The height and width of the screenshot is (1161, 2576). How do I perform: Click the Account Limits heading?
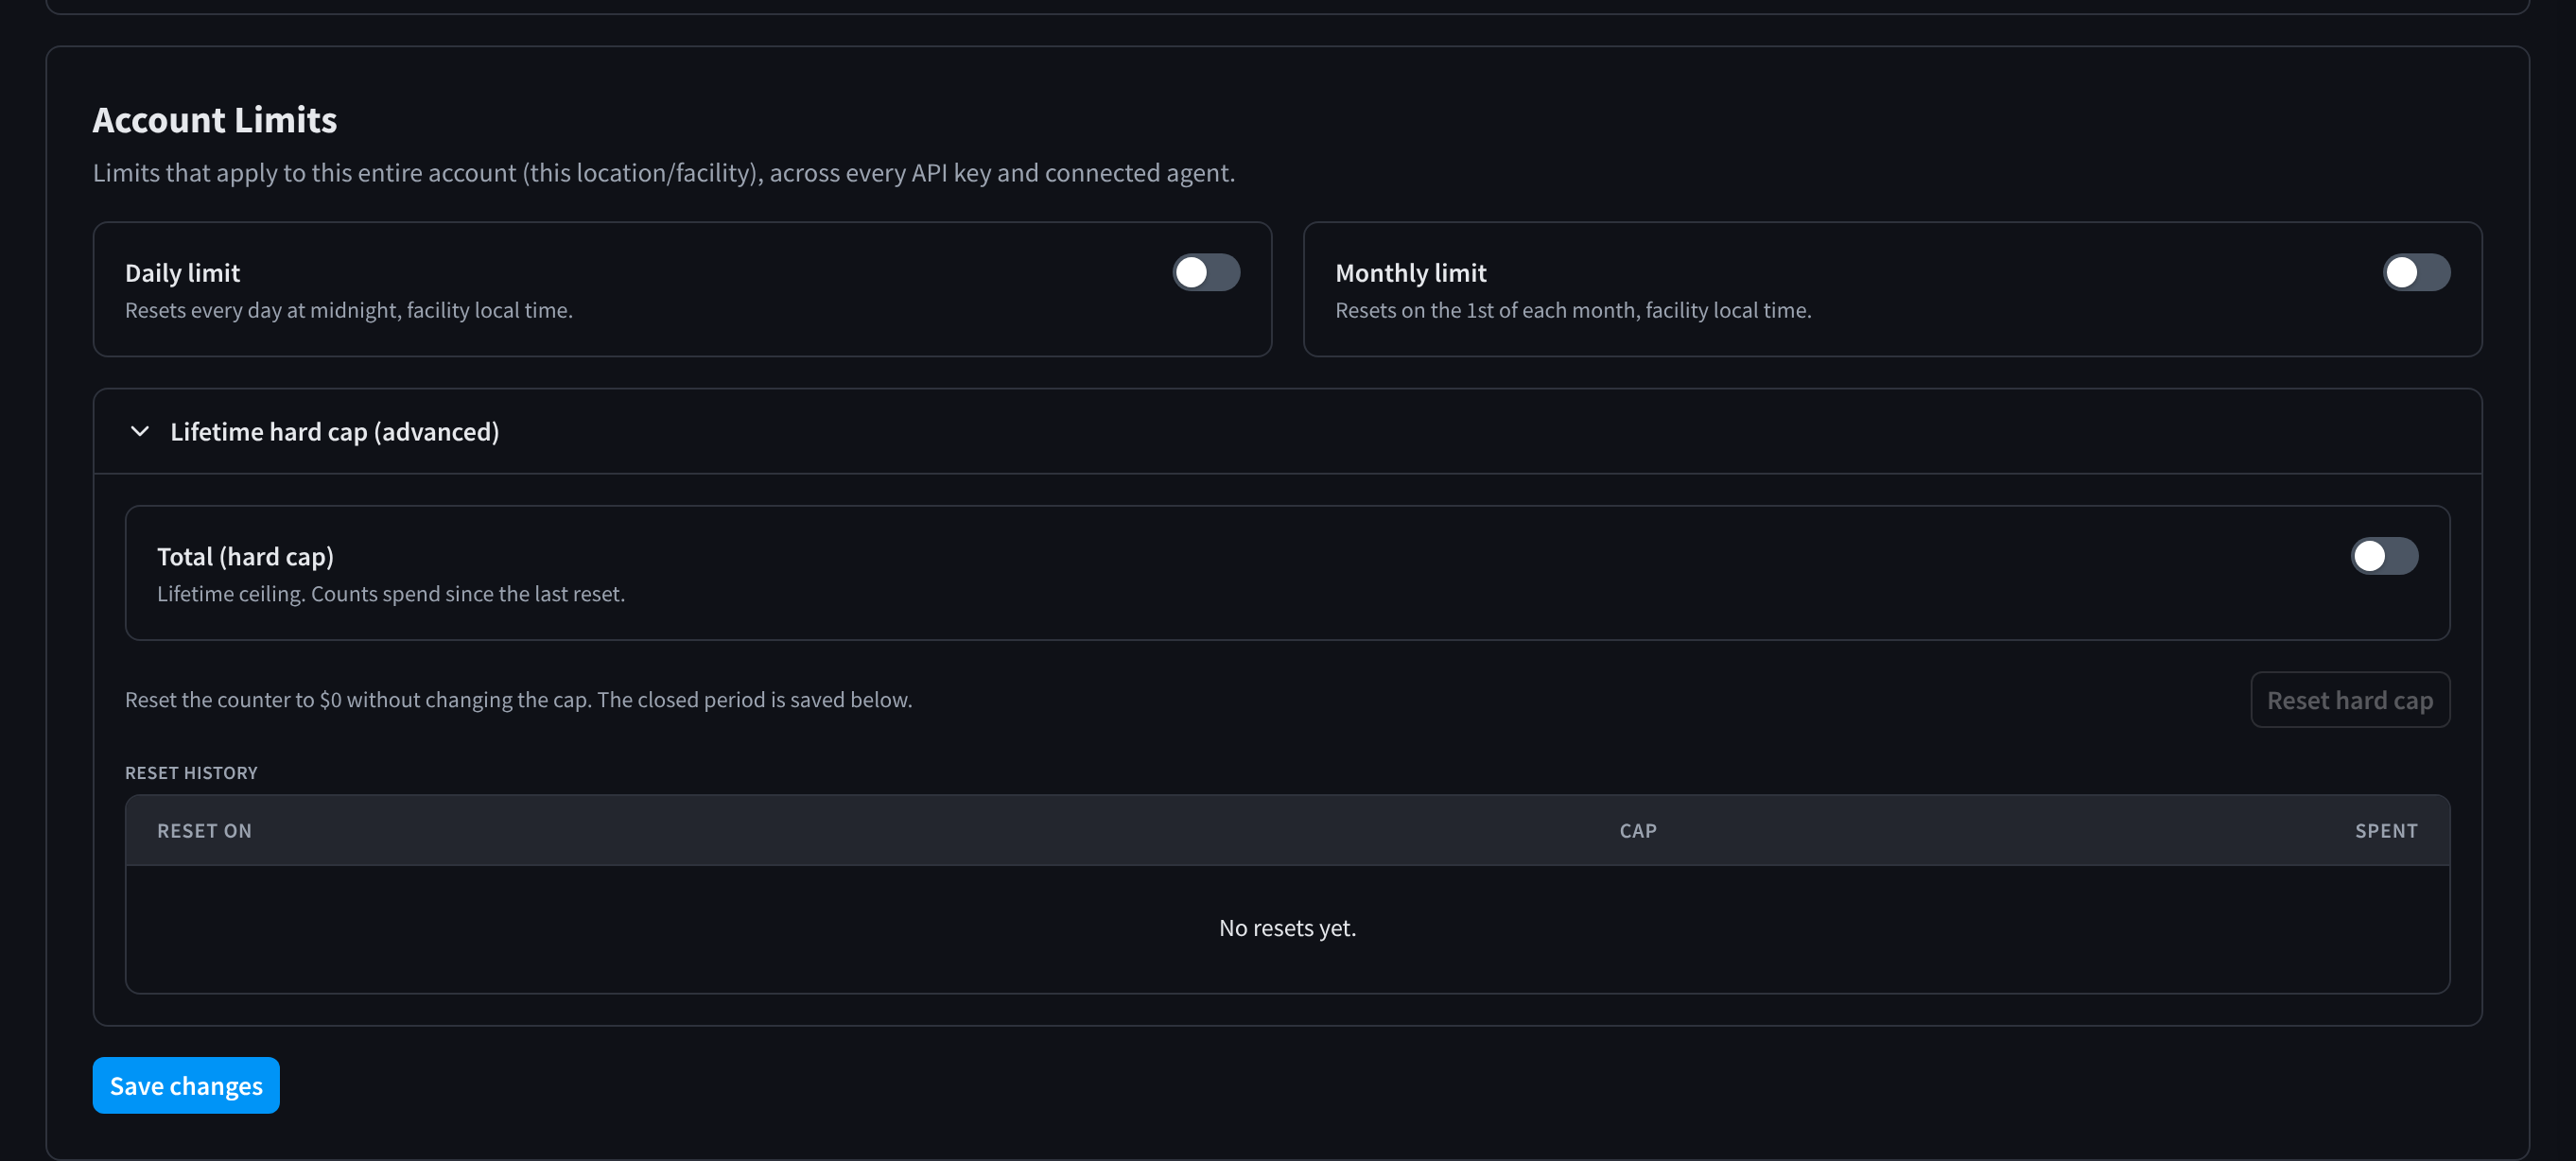point(215,120)
